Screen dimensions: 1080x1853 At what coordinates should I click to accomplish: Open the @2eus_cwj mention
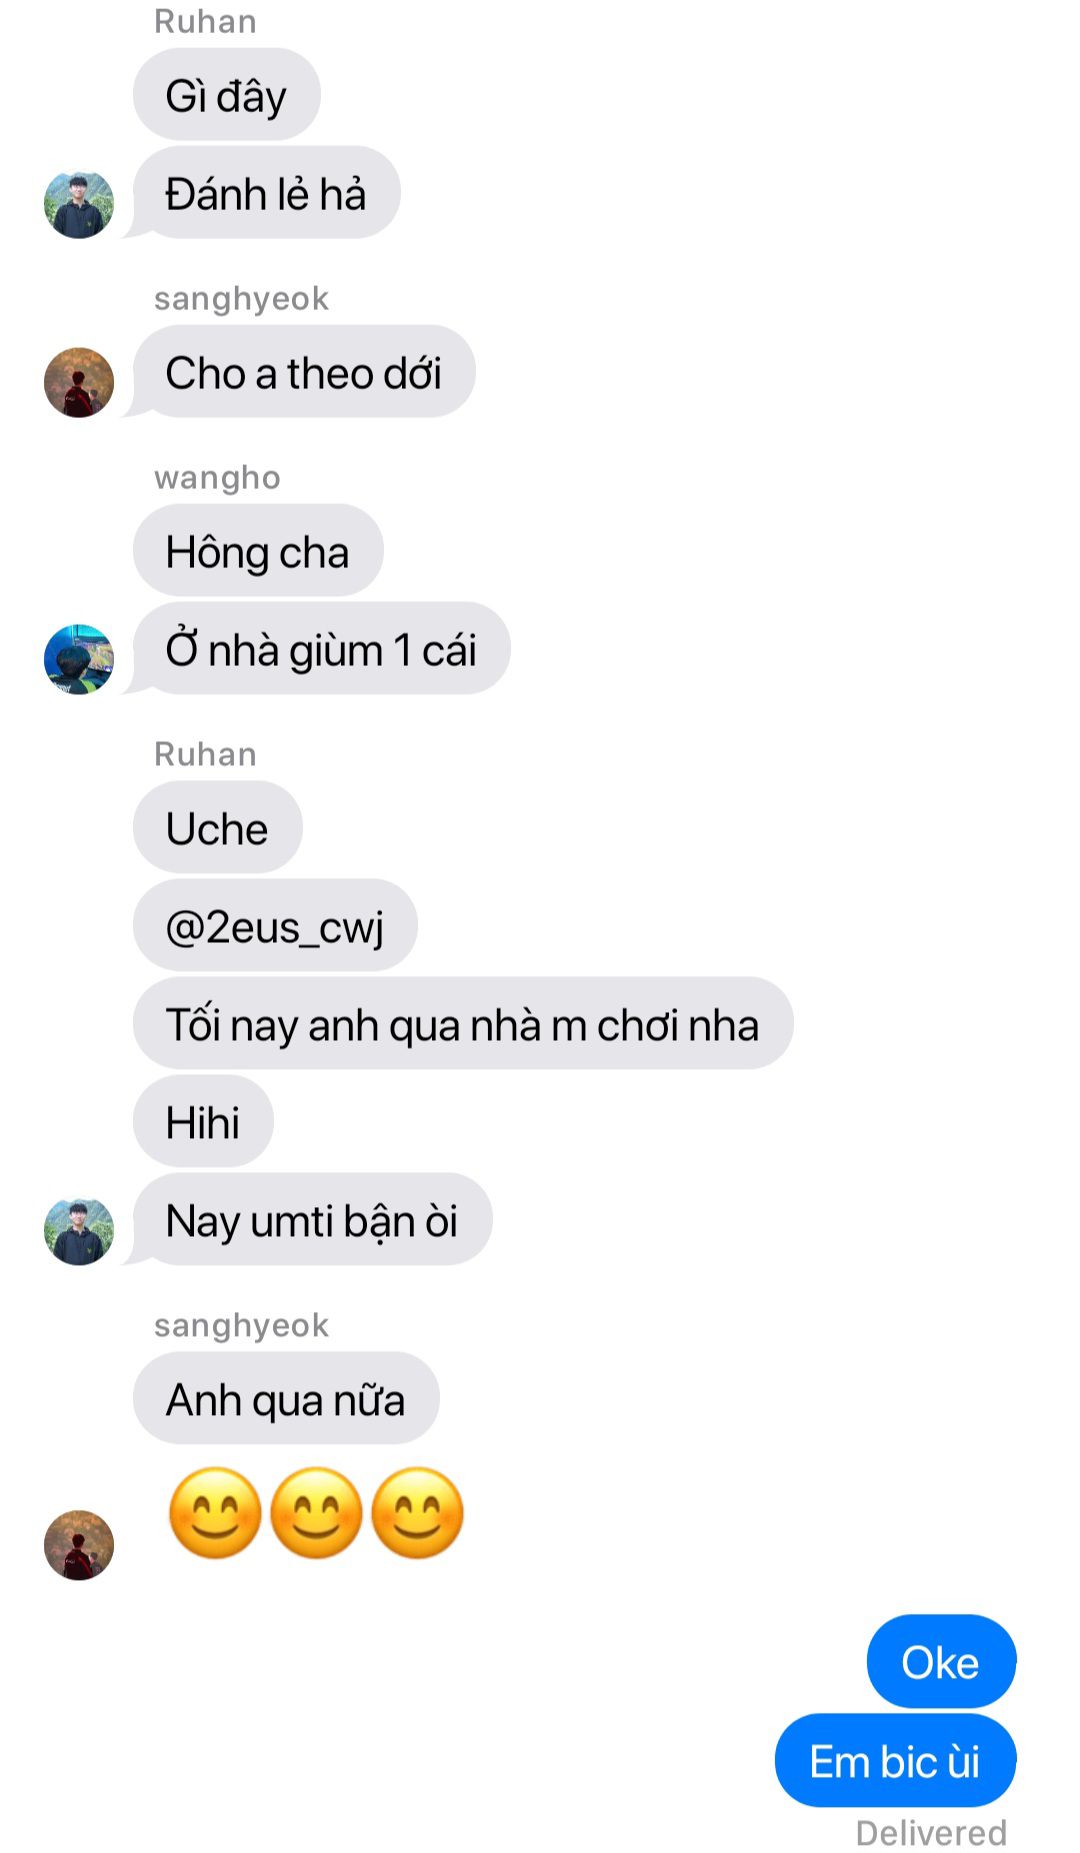pos(275,926)
